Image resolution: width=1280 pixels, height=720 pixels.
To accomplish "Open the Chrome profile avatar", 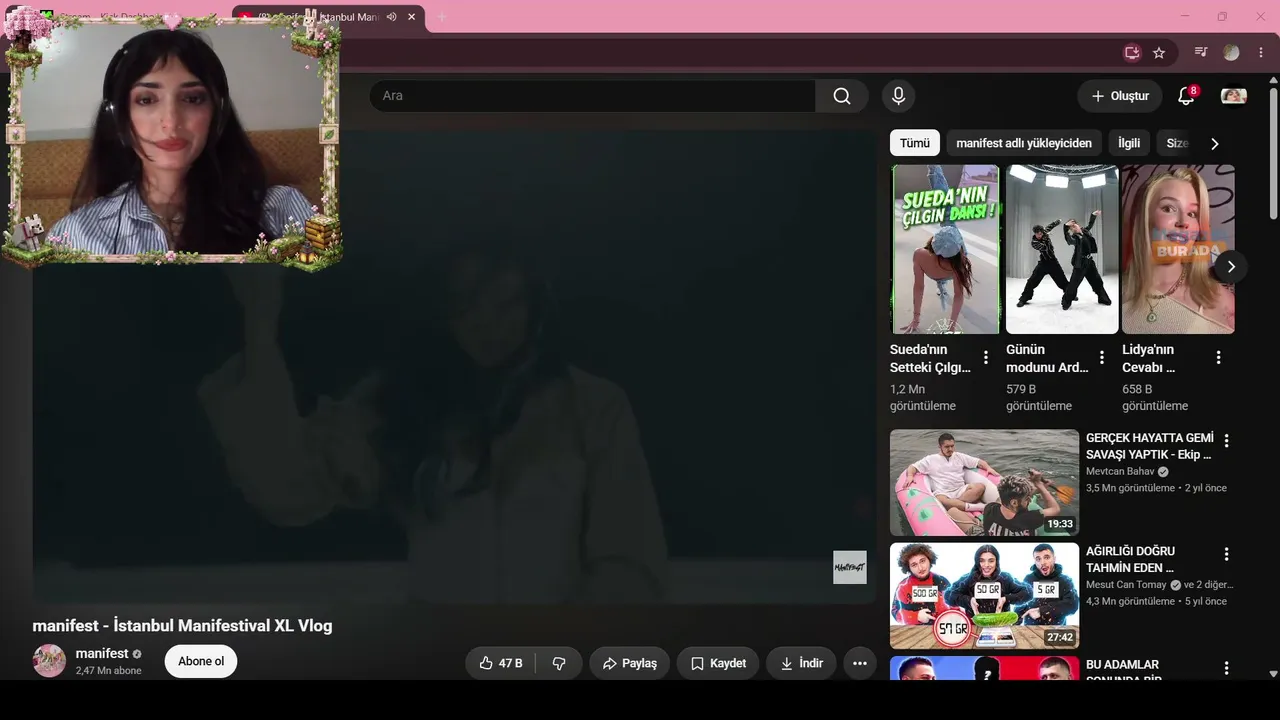I will [x=1231, y=52].
